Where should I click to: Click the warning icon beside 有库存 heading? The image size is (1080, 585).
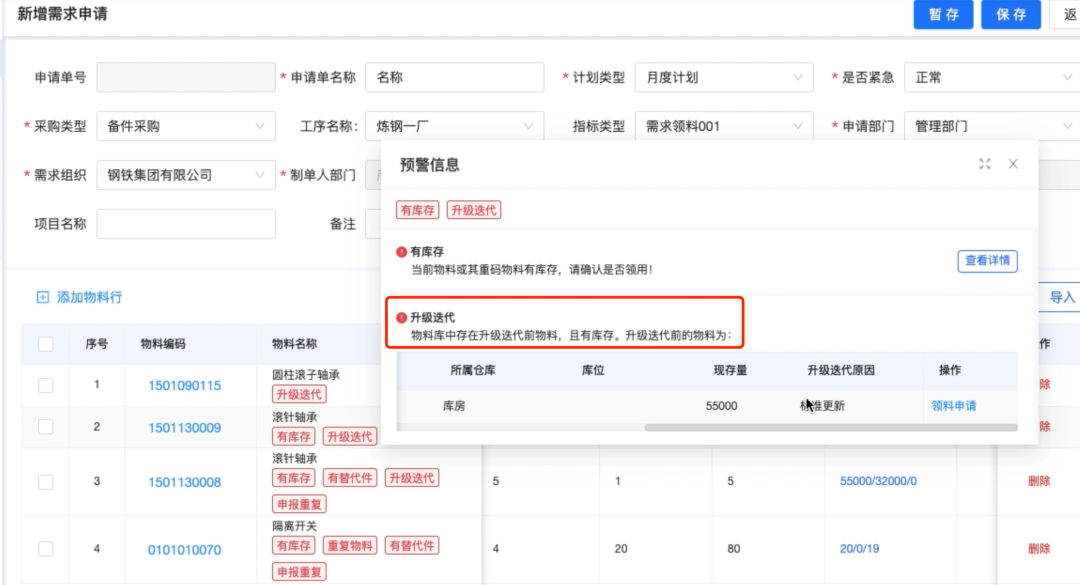tap(401, 251)
